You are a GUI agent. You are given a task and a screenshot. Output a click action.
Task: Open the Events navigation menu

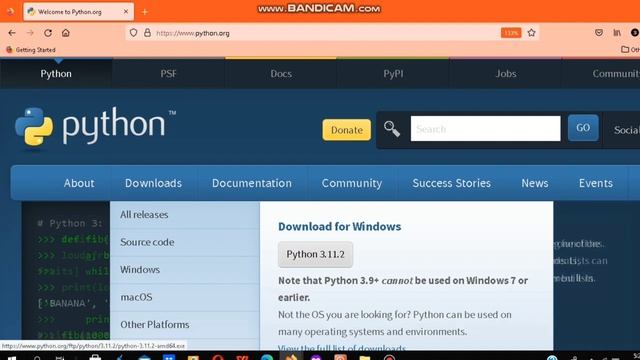pyautogui.click(x=596, y=183)
